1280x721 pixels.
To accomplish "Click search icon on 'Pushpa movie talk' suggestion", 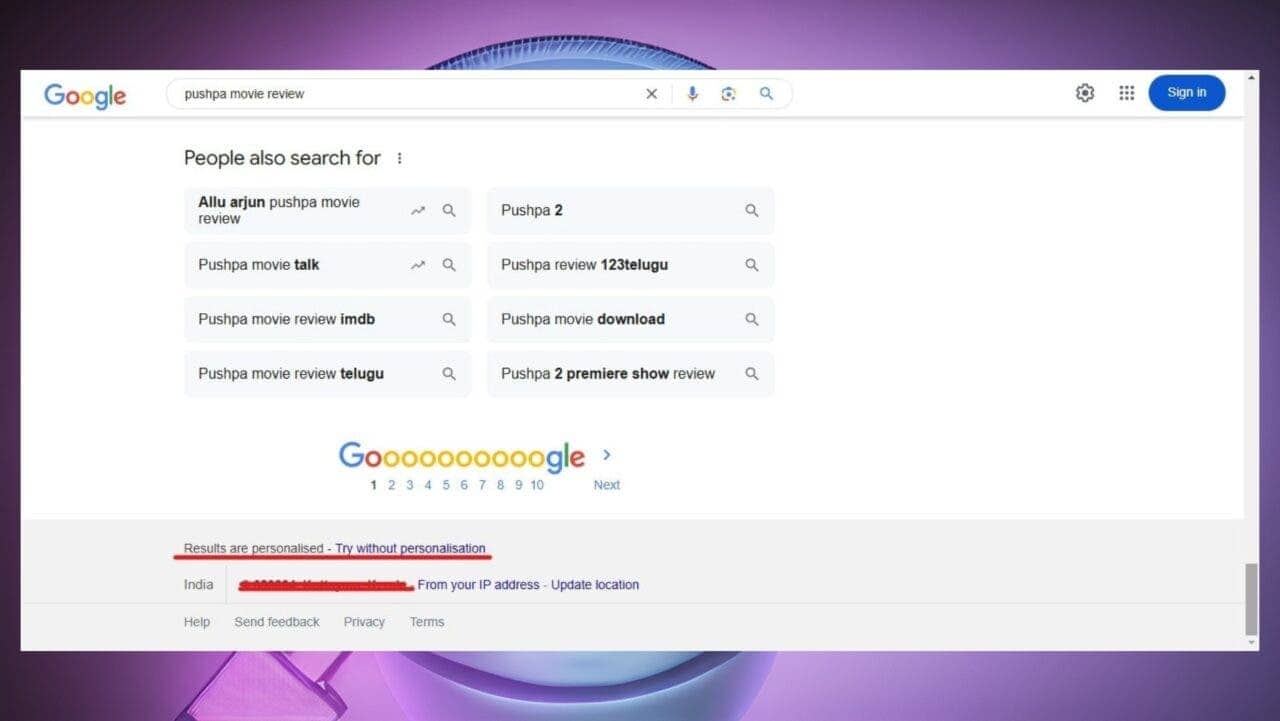I will click(449, 265).
